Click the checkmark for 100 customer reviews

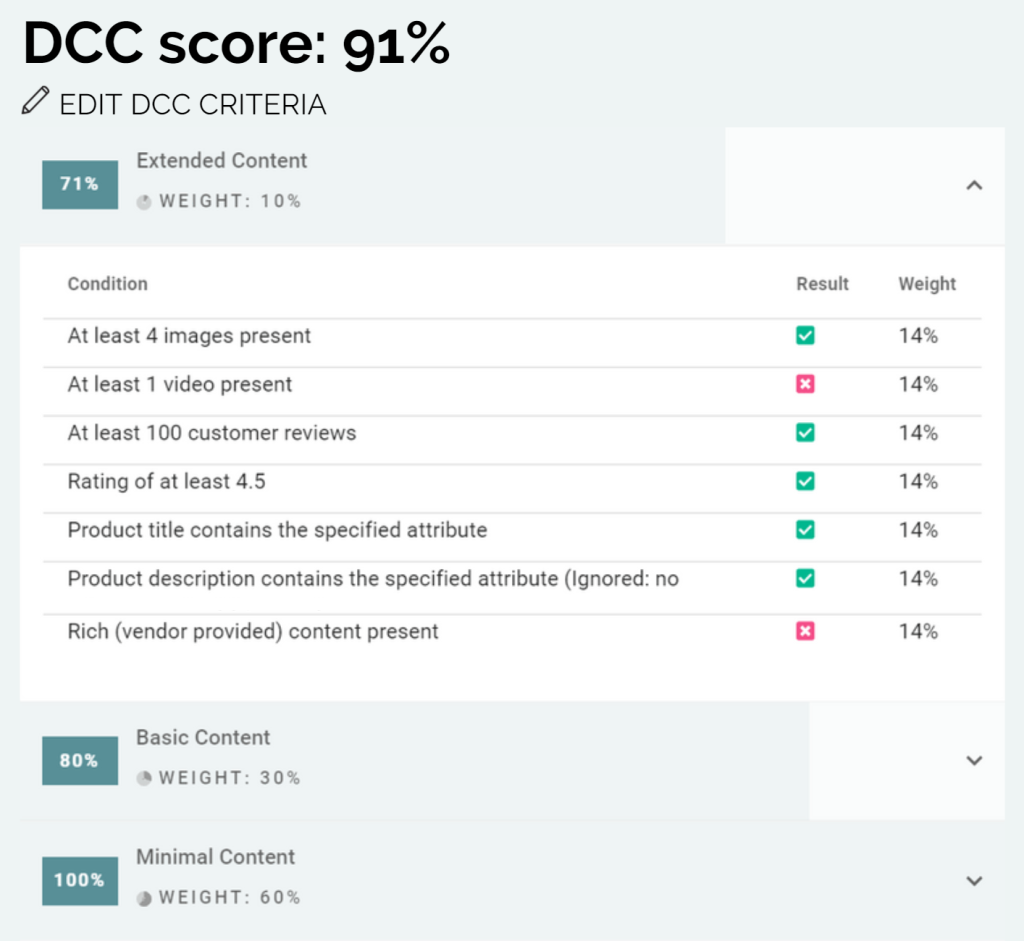coord(805,433)
